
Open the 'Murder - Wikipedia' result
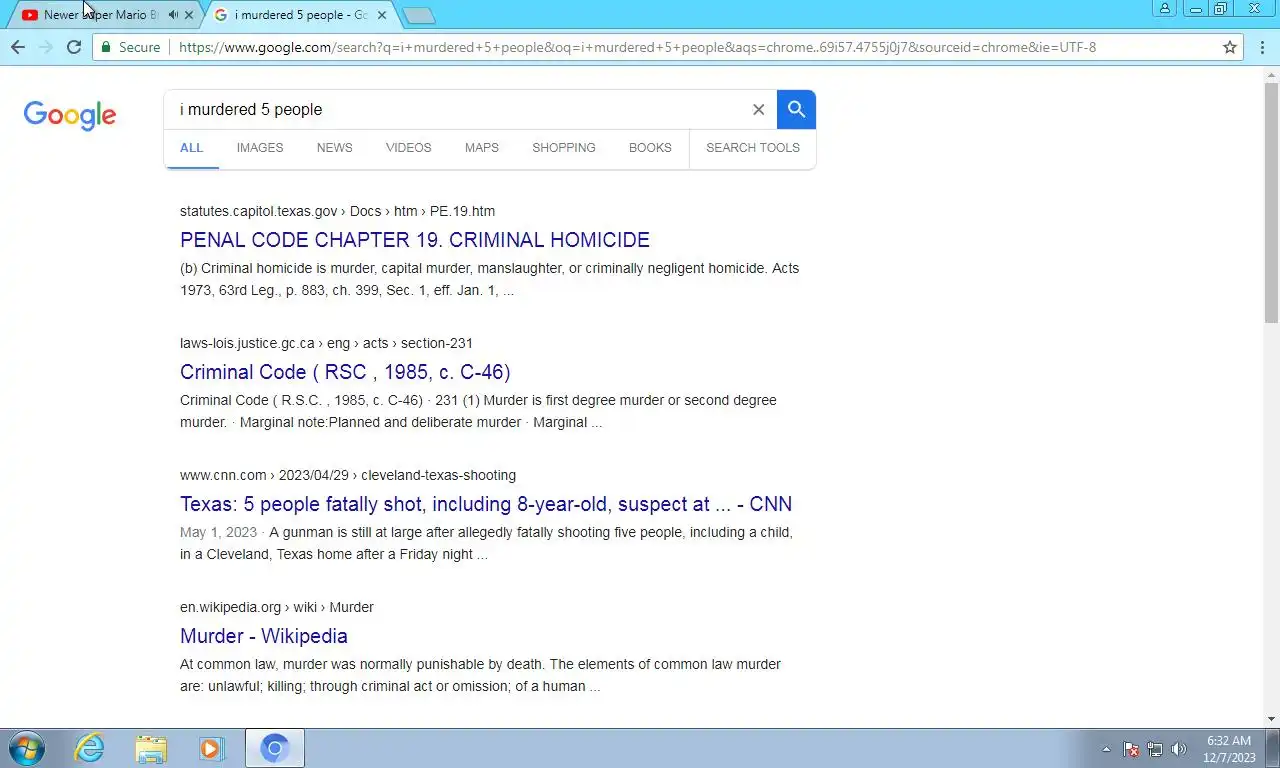click(x=264, y=636)
